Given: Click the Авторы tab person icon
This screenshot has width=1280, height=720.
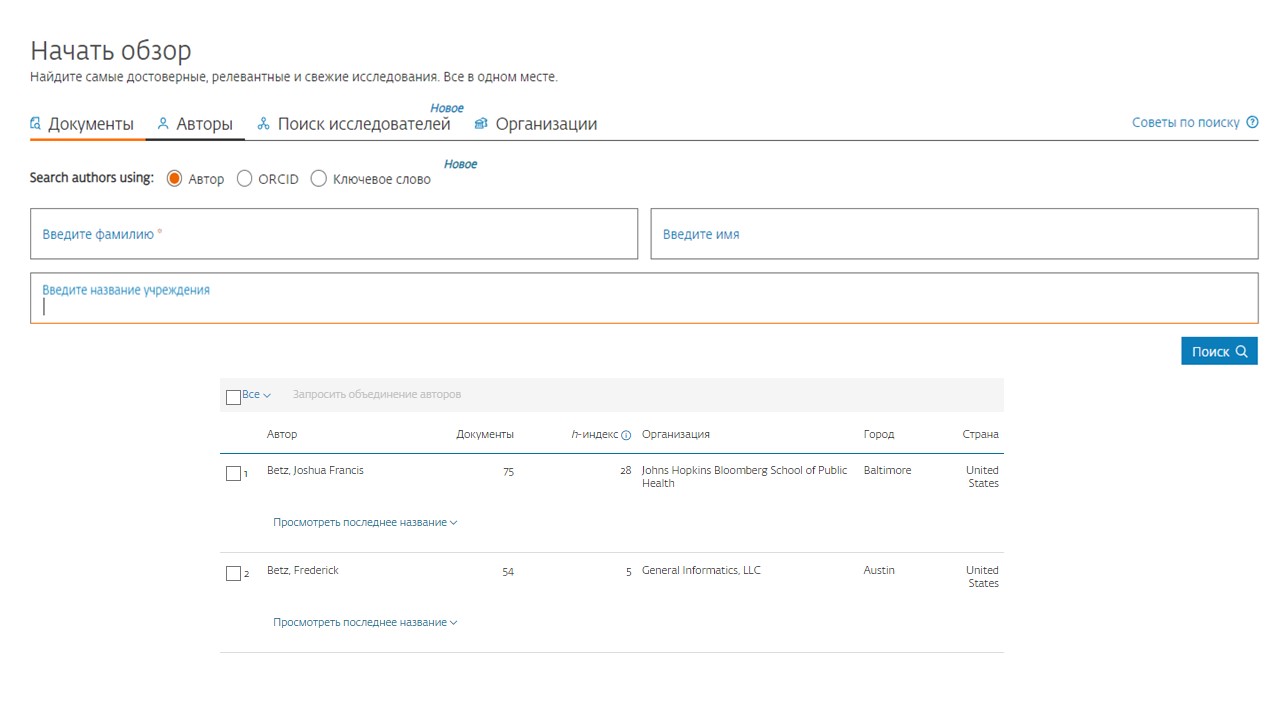Looking at the screenshot, I should click(164, 124).
